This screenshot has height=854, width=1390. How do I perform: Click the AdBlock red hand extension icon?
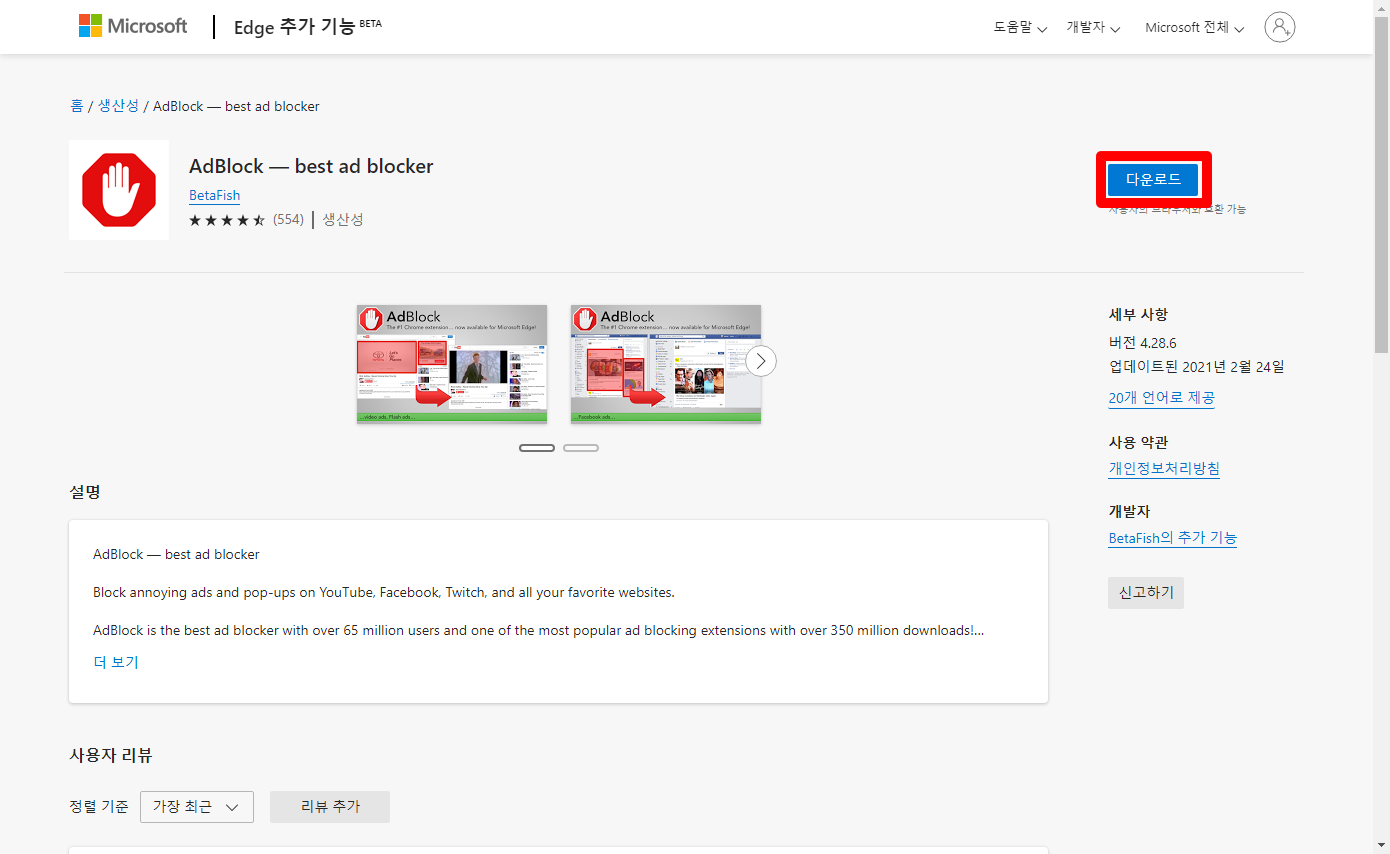pos(119,190)
